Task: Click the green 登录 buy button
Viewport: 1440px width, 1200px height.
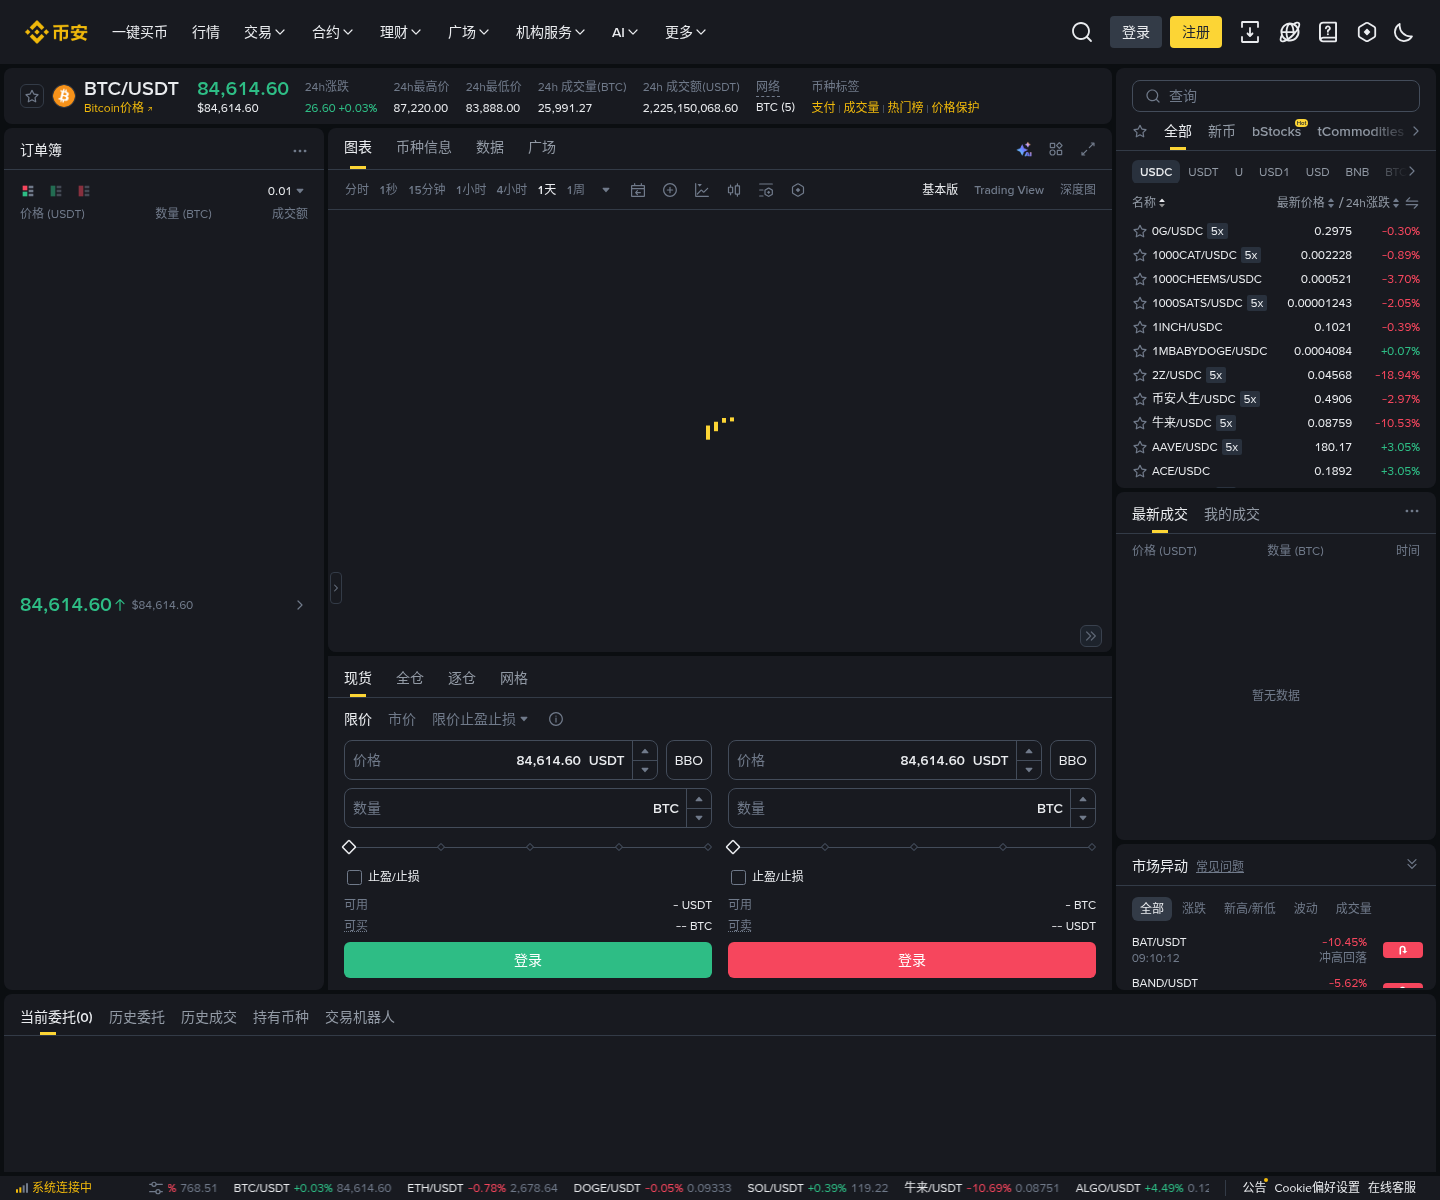Action: coord(528,960)
